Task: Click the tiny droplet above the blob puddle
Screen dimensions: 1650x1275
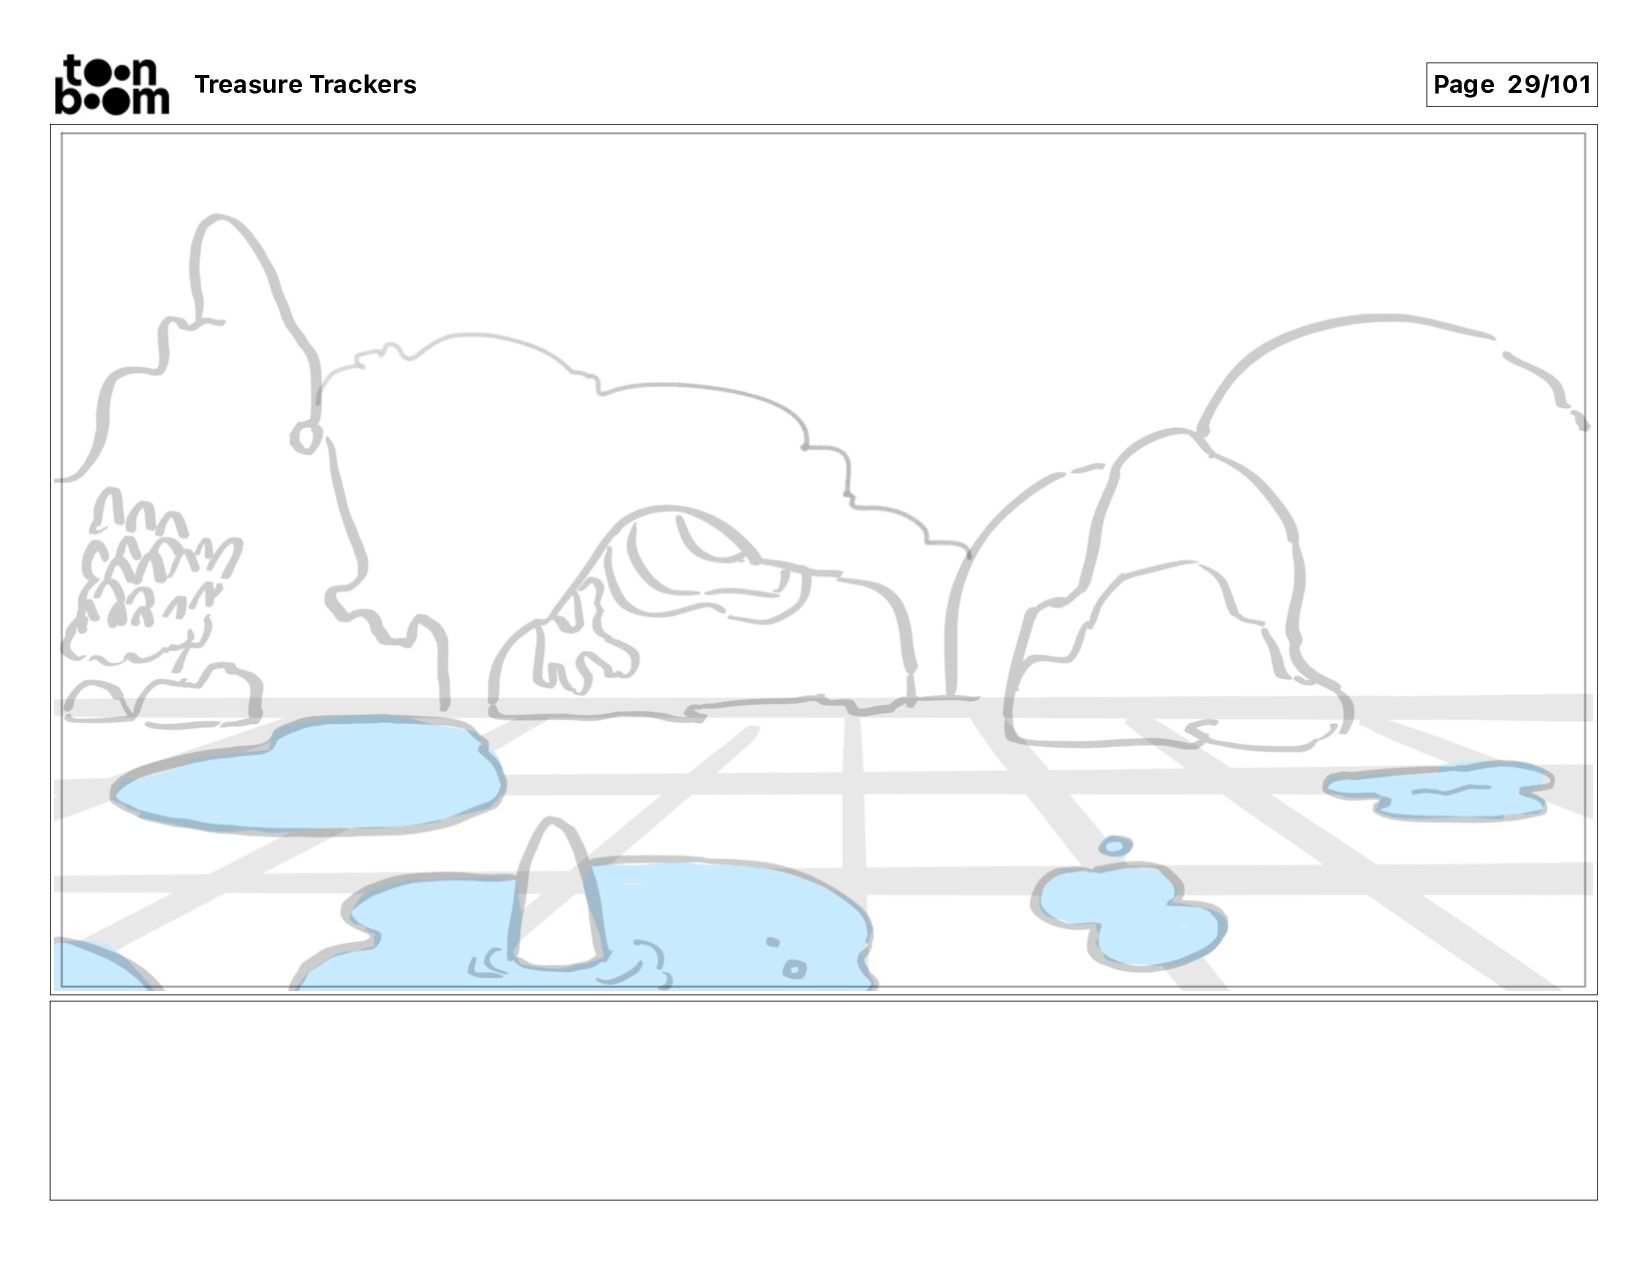Action: pos(1115,847)
